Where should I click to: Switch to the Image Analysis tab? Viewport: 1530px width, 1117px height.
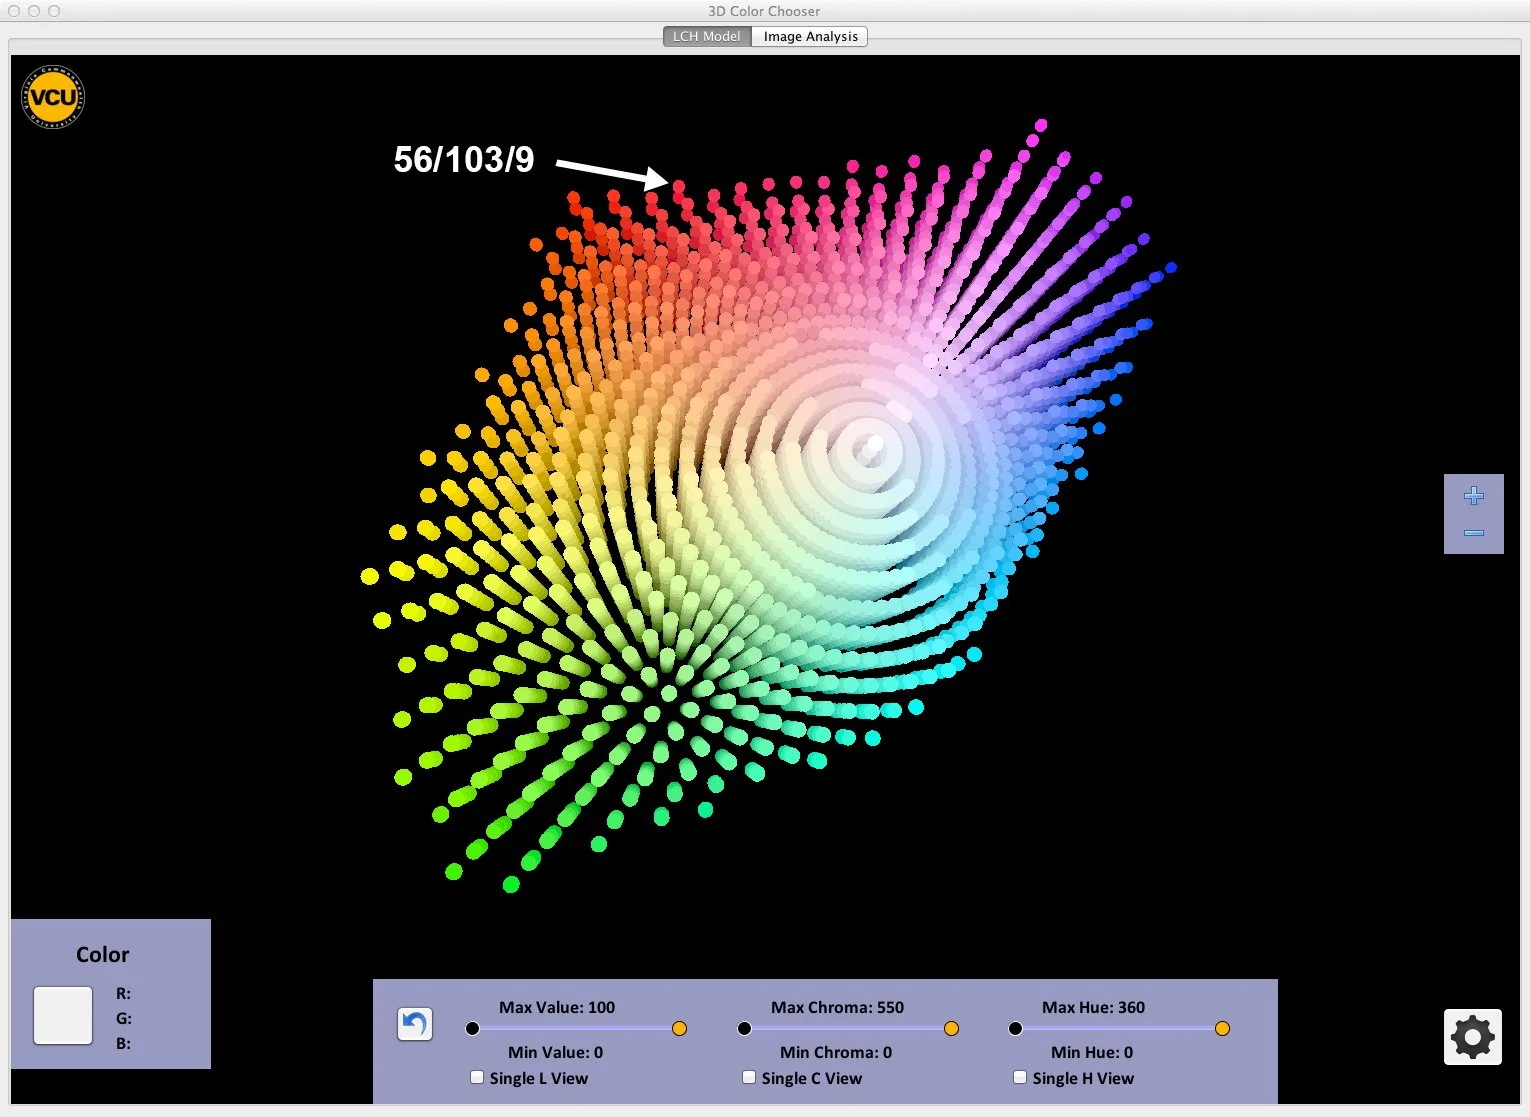pos(810,36)
